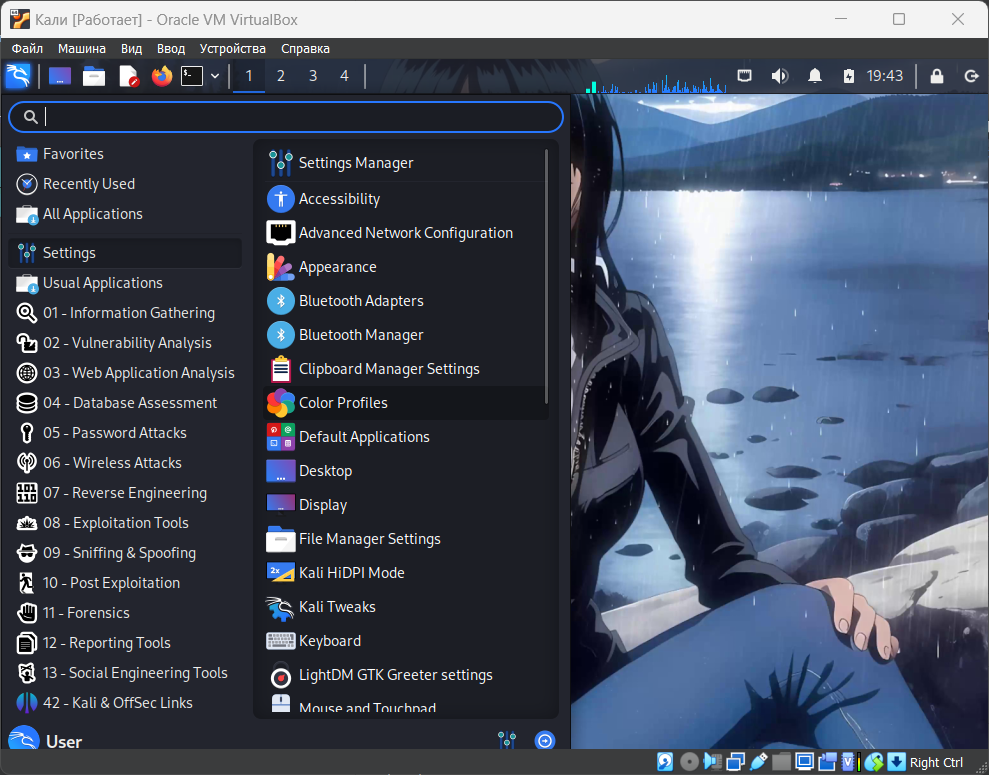Click the Show Desktop panel icon
989x775 pixels.
coord(60,76)
